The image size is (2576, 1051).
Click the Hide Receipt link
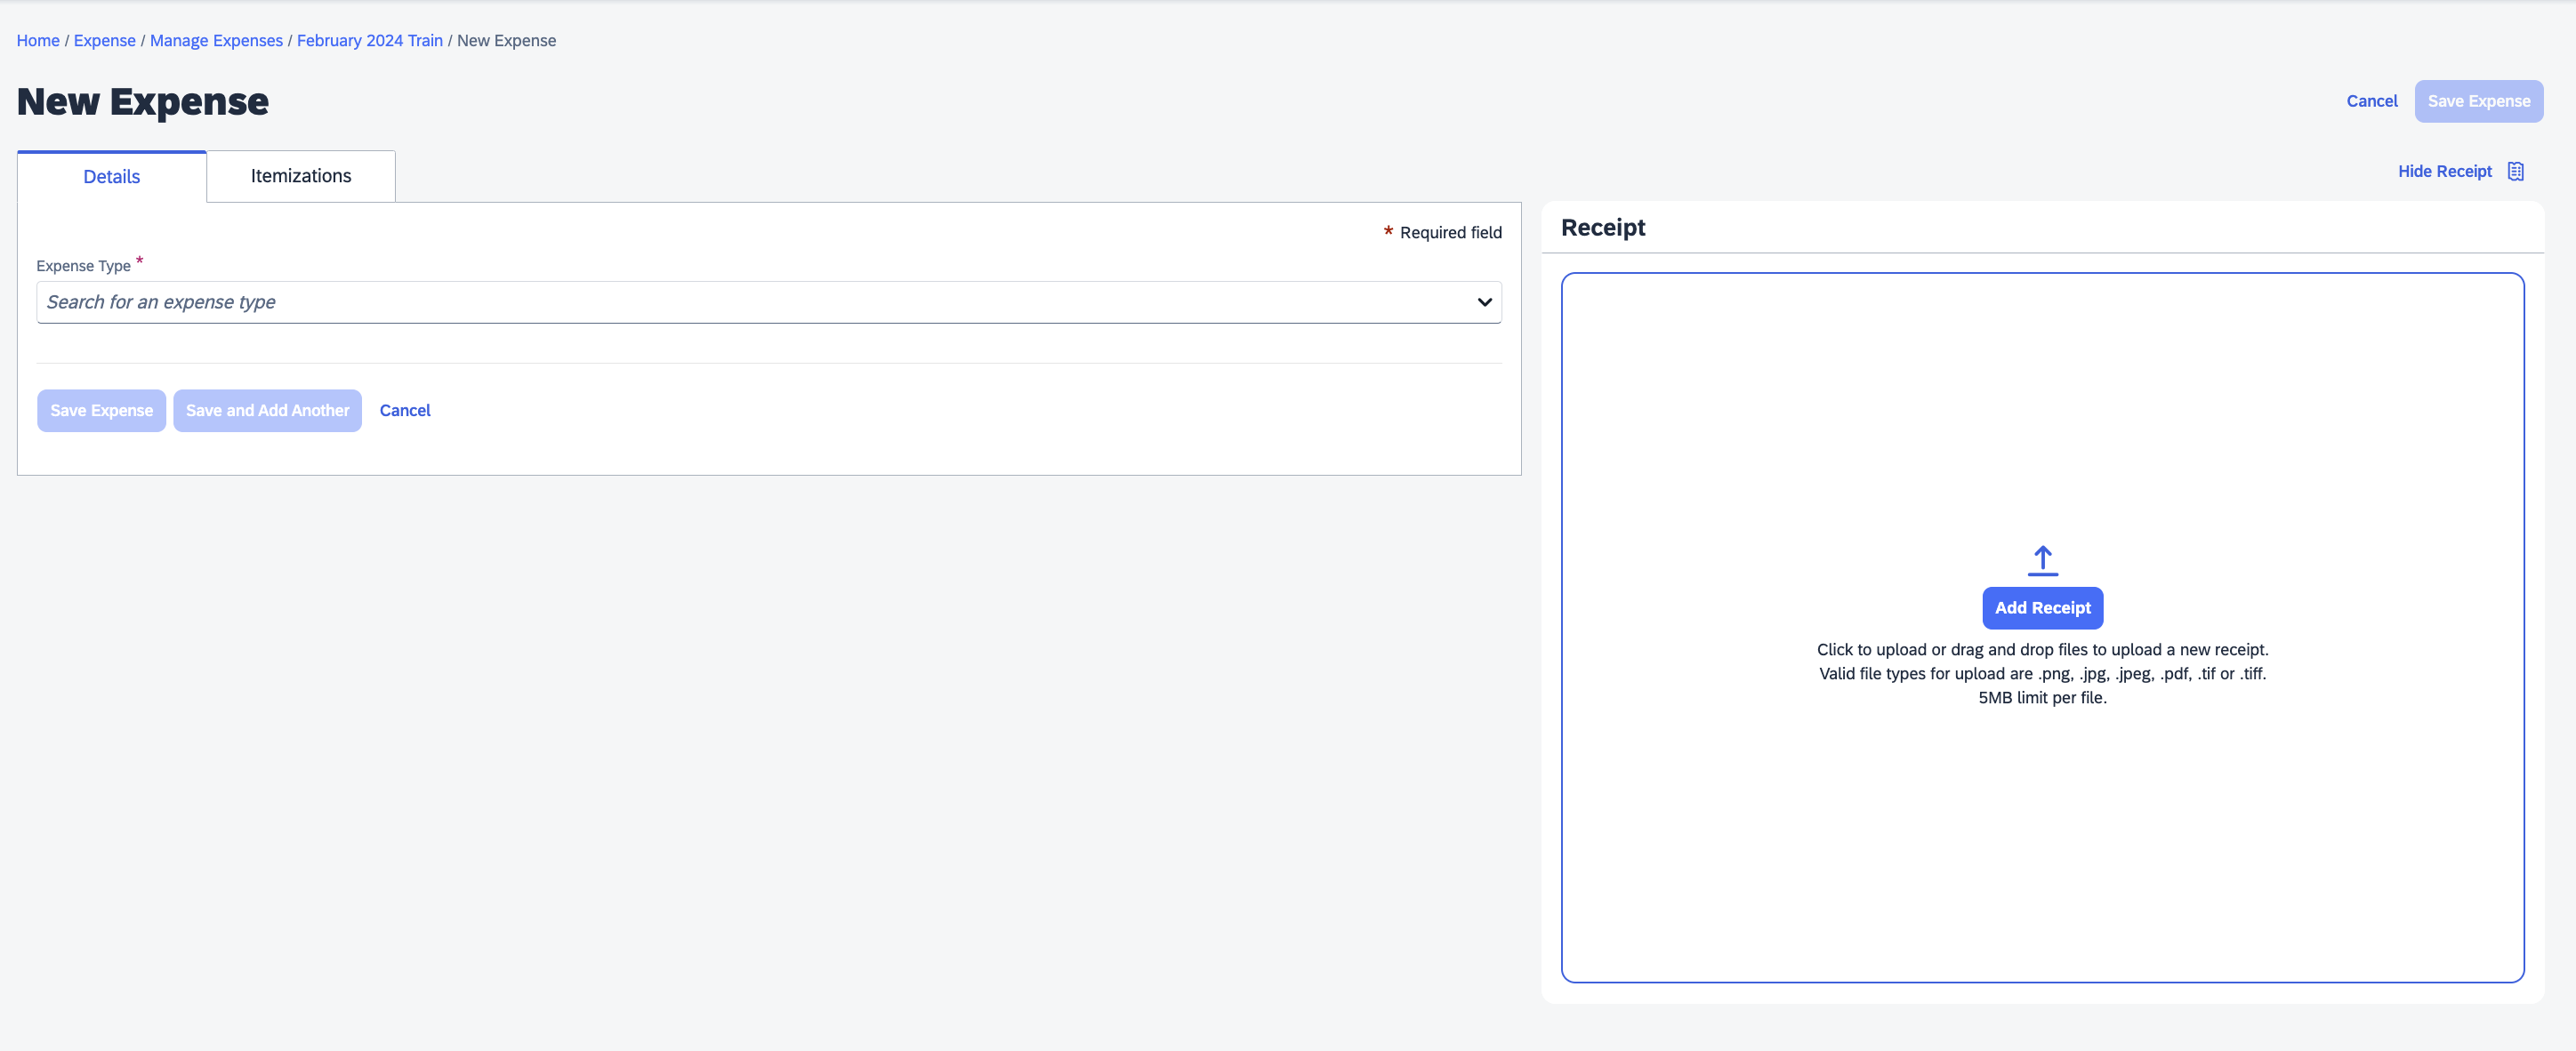click(2444, 171)
